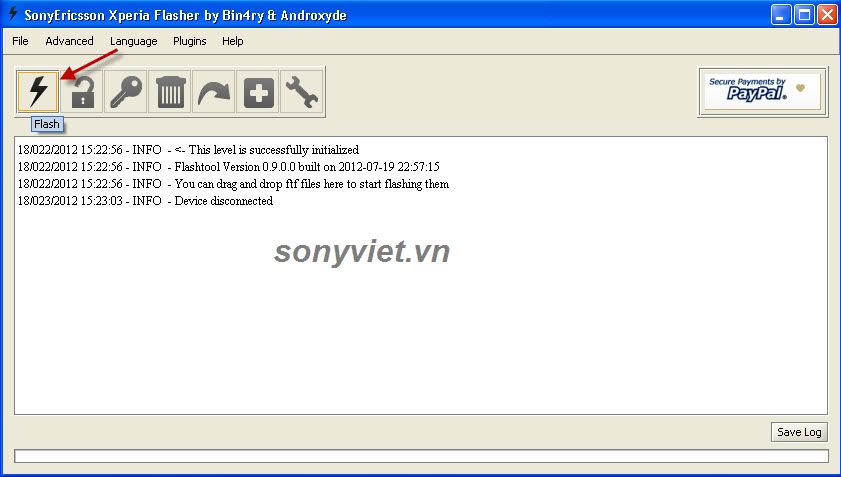Click the trash bin toolbar icon
This screenshot has height=477, width=841.
point(170,92)
